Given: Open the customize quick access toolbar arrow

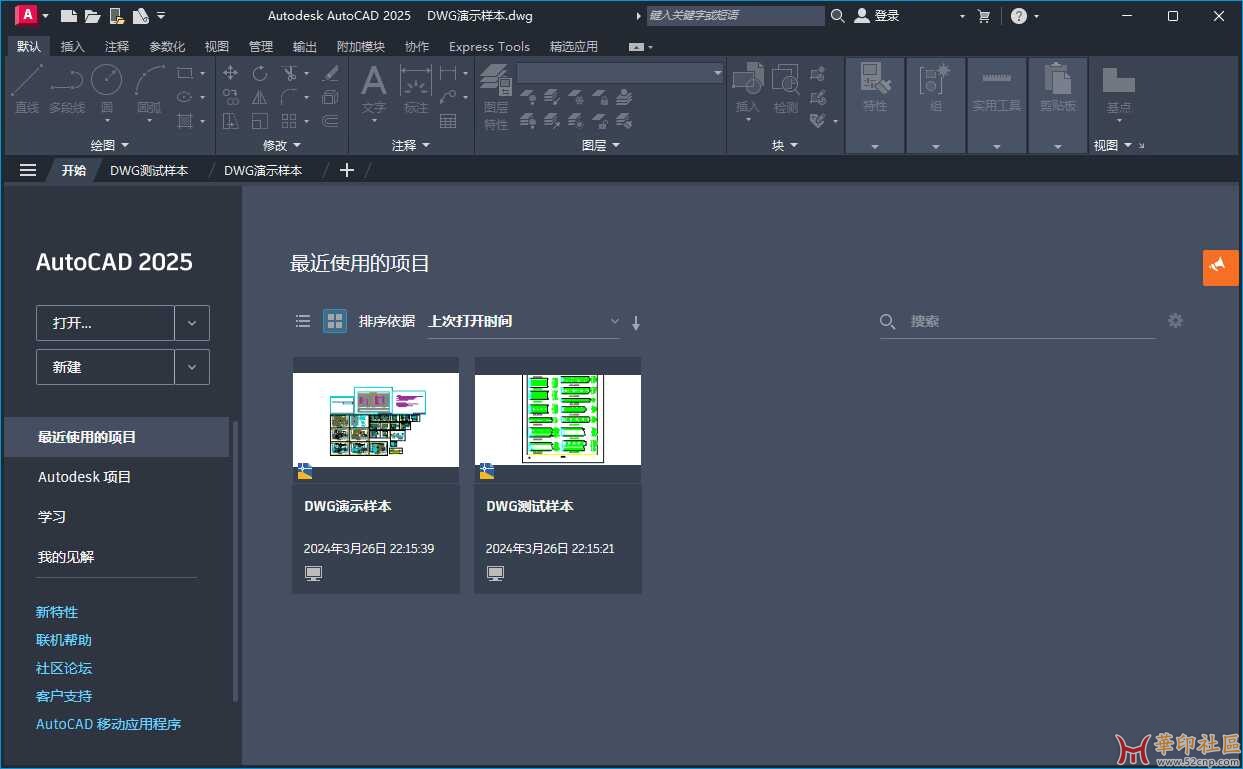Looking at the screenshot, I should (x=162, y=16).
